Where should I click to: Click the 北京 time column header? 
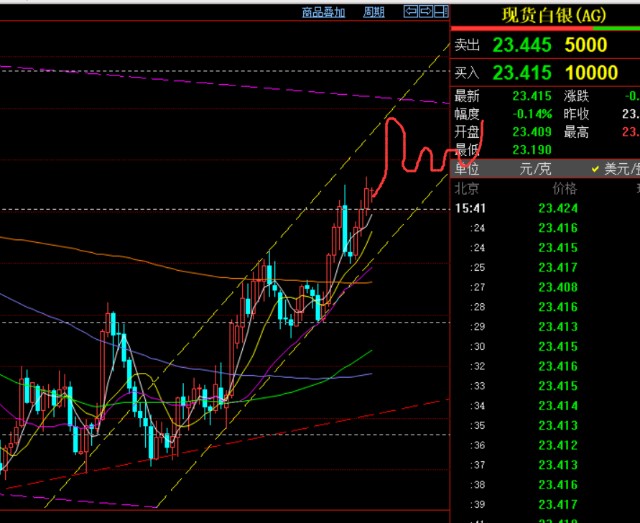(x=467, y=188)
